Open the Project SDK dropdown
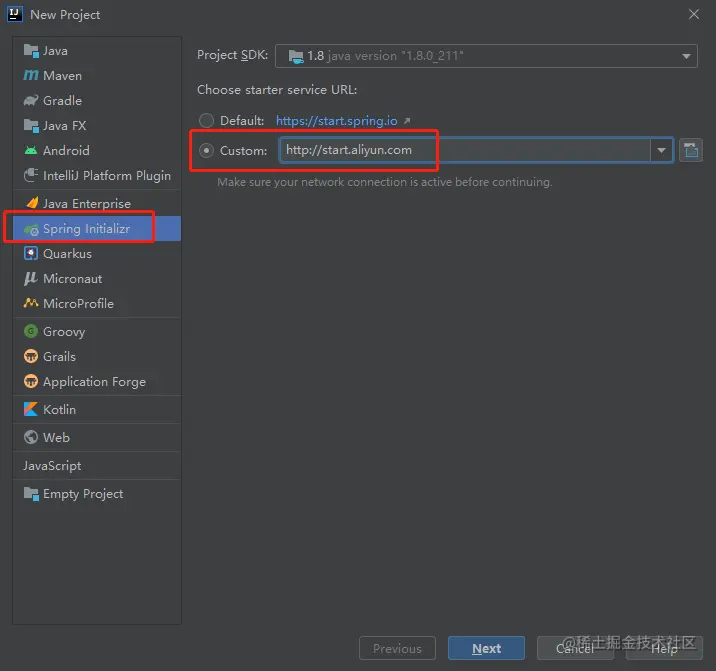716x671 pixels. coord(486,56)
